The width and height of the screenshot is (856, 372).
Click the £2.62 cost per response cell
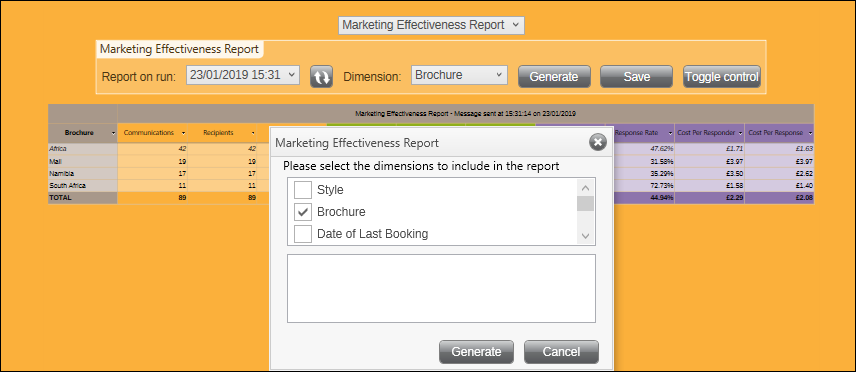click(x=780, y=173)
